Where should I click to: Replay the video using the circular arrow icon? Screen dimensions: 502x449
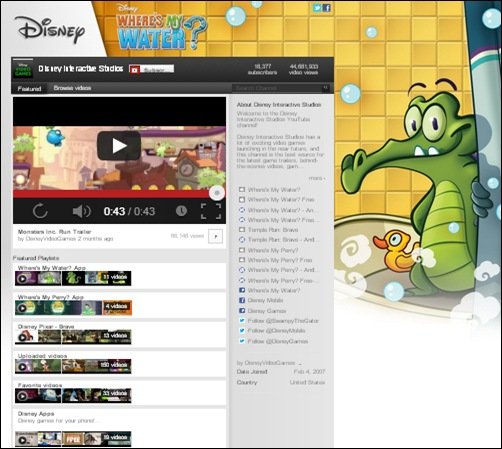click(x=40, y=211)
